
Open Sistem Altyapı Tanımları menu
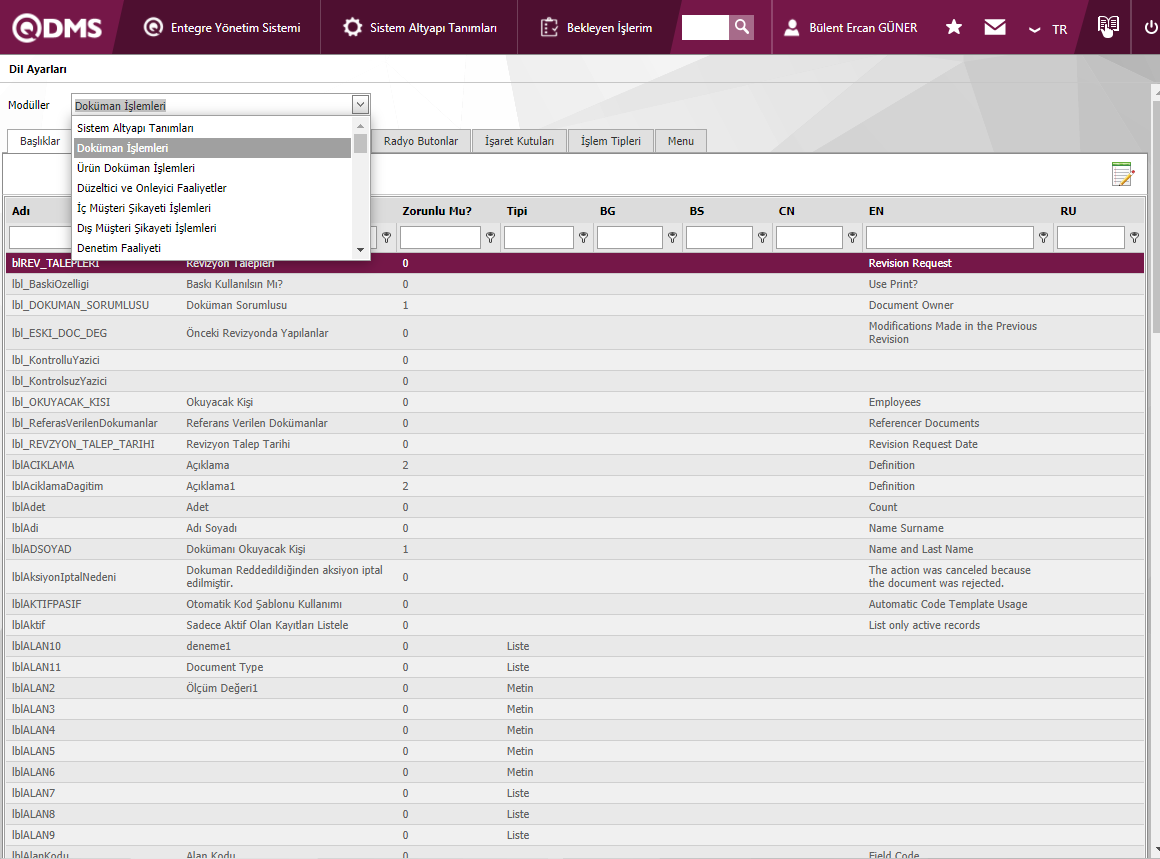click(420, 28)
